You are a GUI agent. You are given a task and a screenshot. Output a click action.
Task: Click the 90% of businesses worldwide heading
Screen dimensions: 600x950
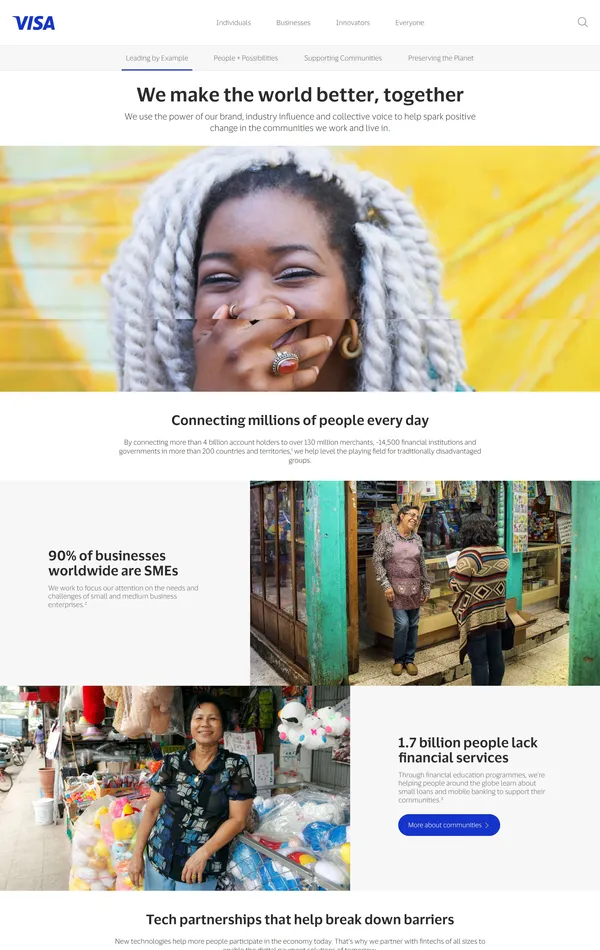tap(113, 563)
